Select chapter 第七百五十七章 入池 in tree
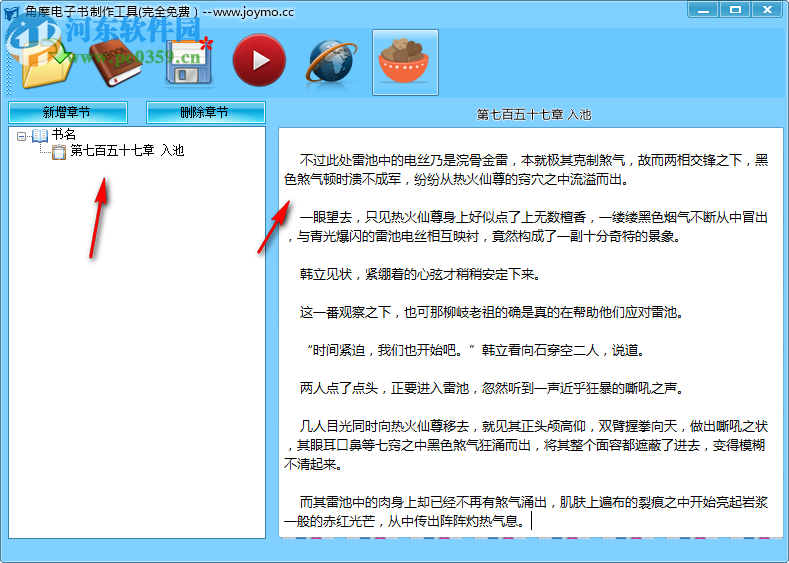The image size is (789, 563). point(127,150)
